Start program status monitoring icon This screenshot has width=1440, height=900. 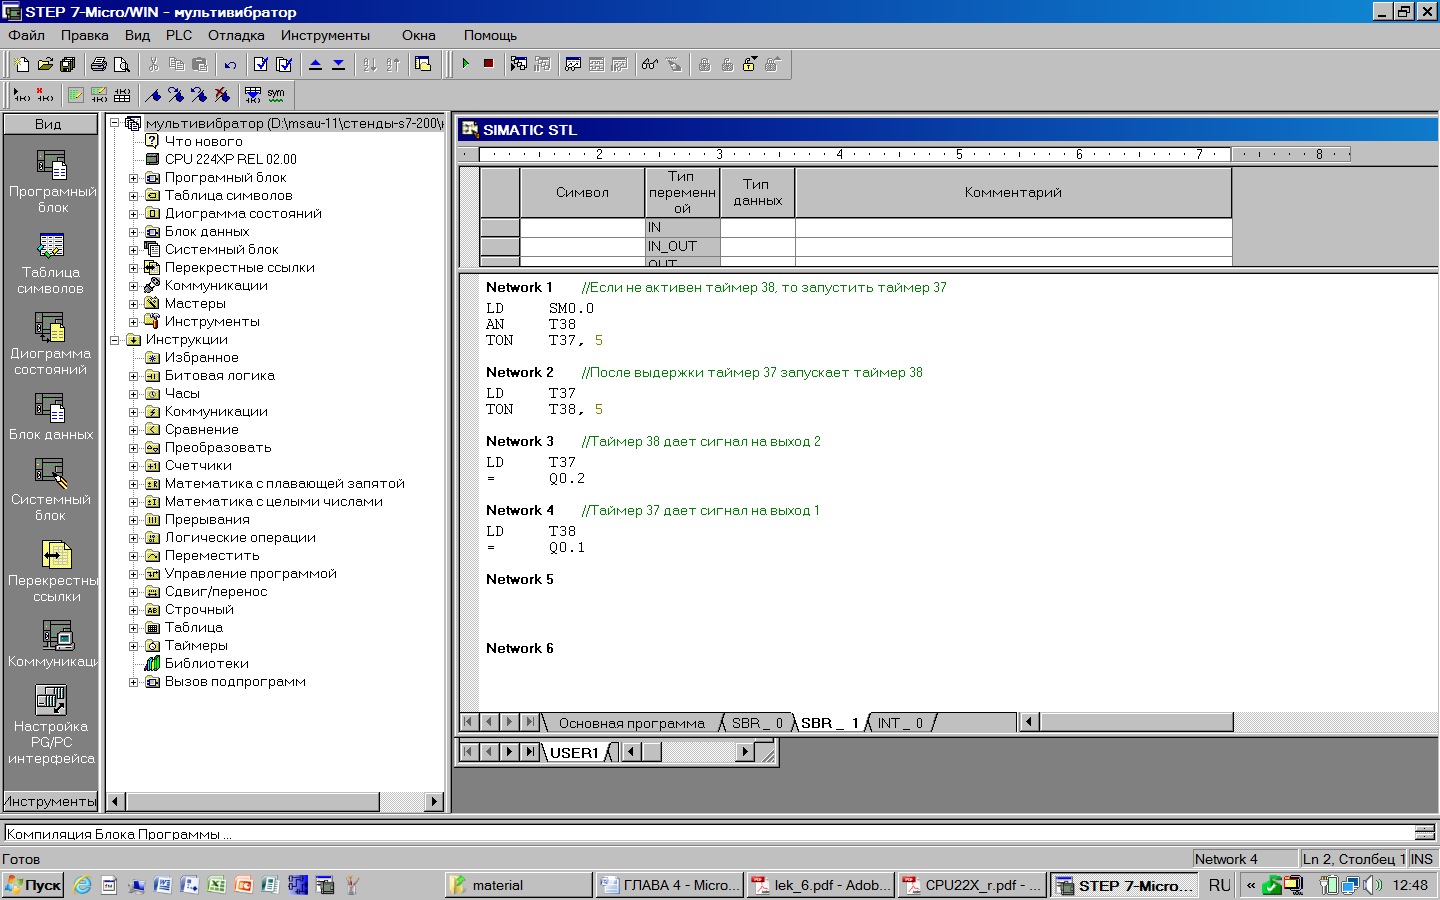point(519,64)
